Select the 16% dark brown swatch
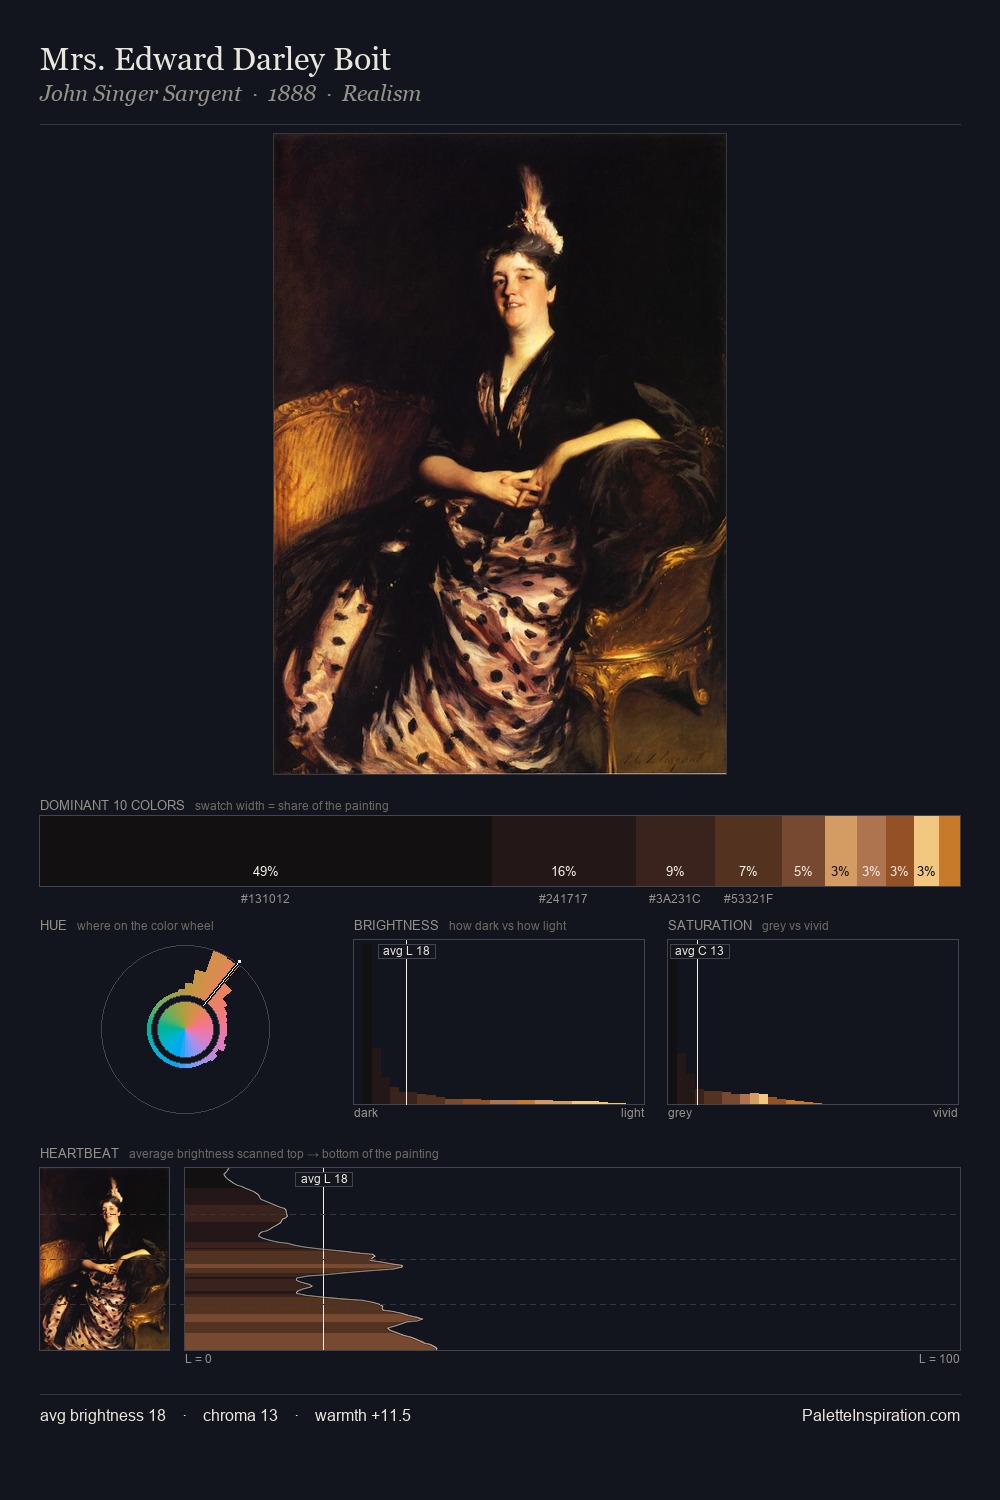Viewport: 1000px width, 1500px height. (x=564, y=851)
